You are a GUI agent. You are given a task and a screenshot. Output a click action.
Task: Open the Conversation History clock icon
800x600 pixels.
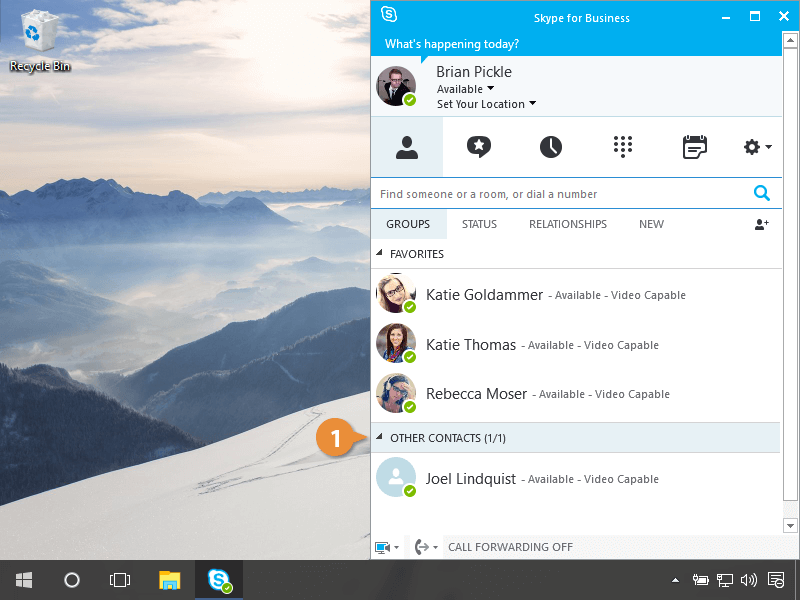click(x=551, y=147)
